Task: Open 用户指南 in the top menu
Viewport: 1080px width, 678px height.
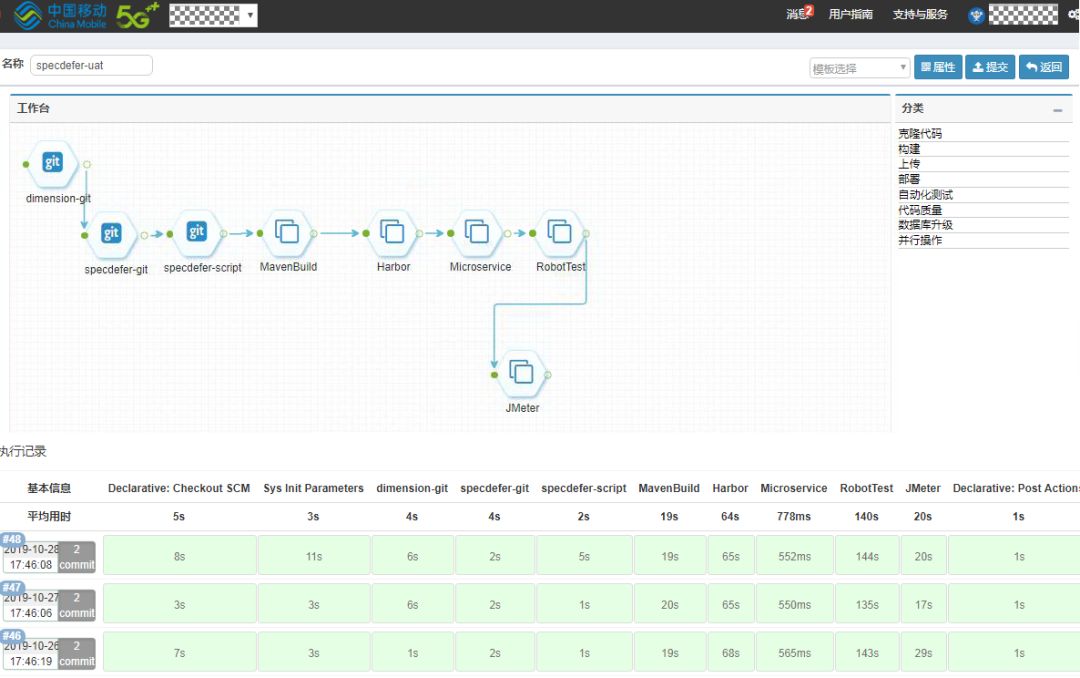Action: coord(851,14)
